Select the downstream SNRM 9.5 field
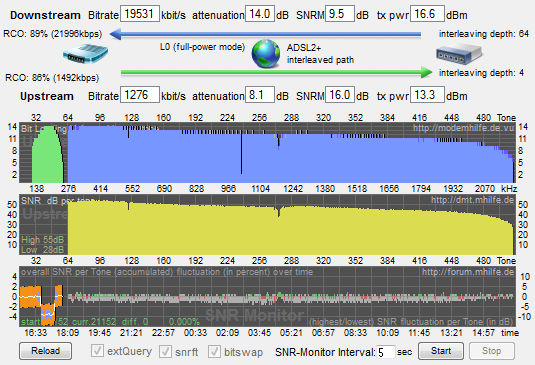Viewport: 535px width, 365px height. pyautogui.click(x=339, y=14)
